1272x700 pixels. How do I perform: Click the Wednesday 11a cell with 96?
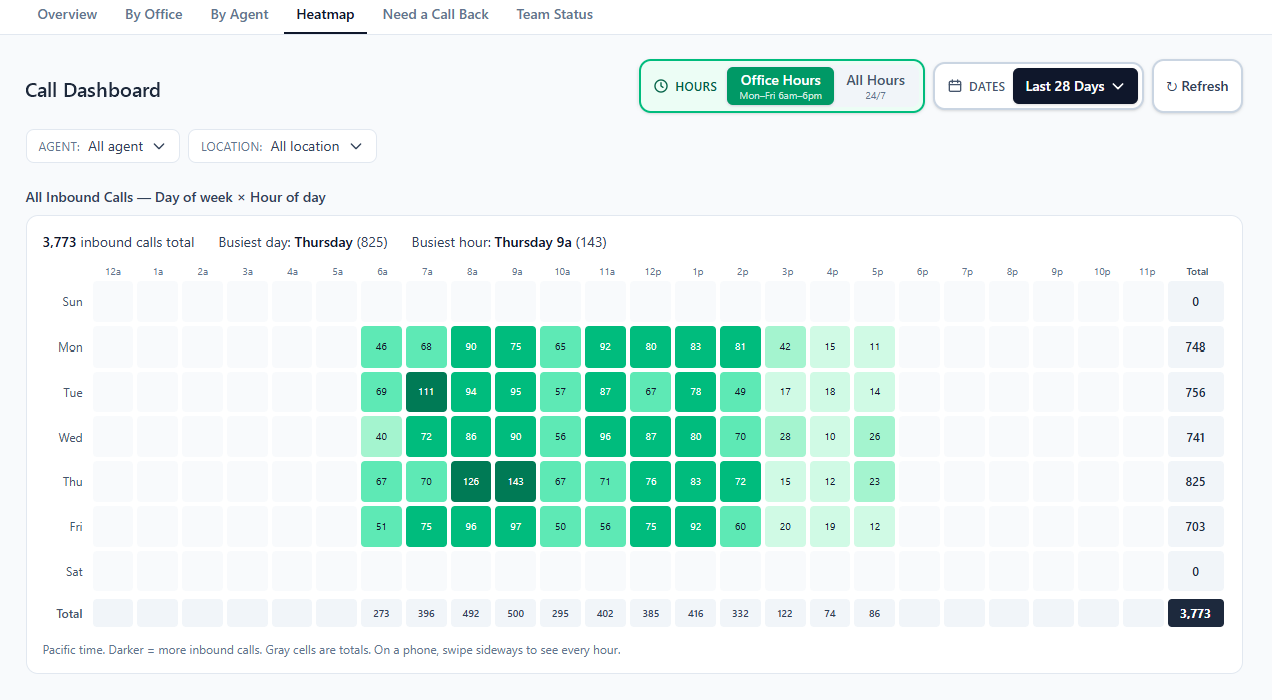tap(605, 437)
